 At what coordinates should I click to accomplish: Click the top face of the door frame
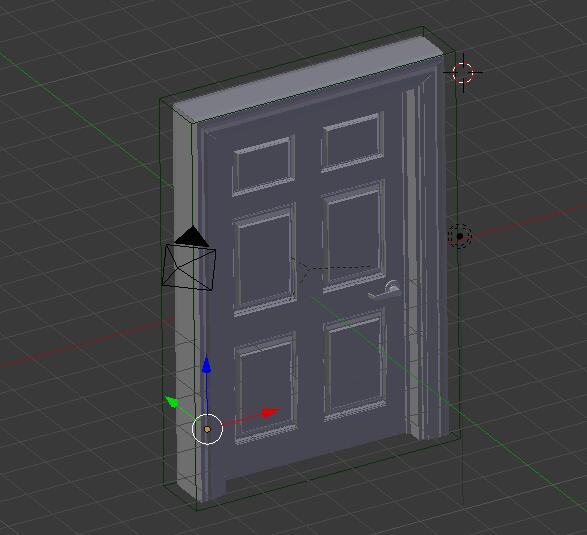point(308,80)
